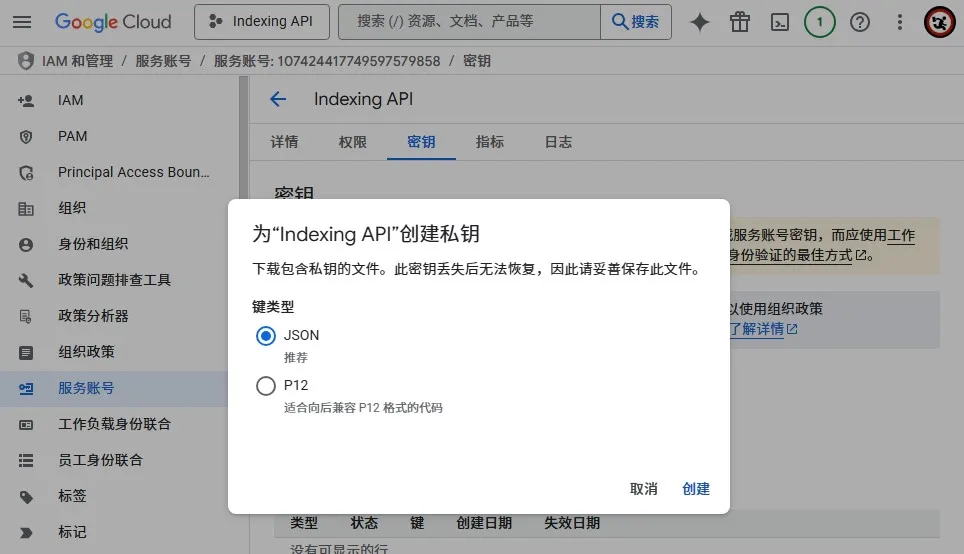Viewport: 964px width, 554px height.
Task: Click the 服务账号 key-card icon
Action: (26, 389)
